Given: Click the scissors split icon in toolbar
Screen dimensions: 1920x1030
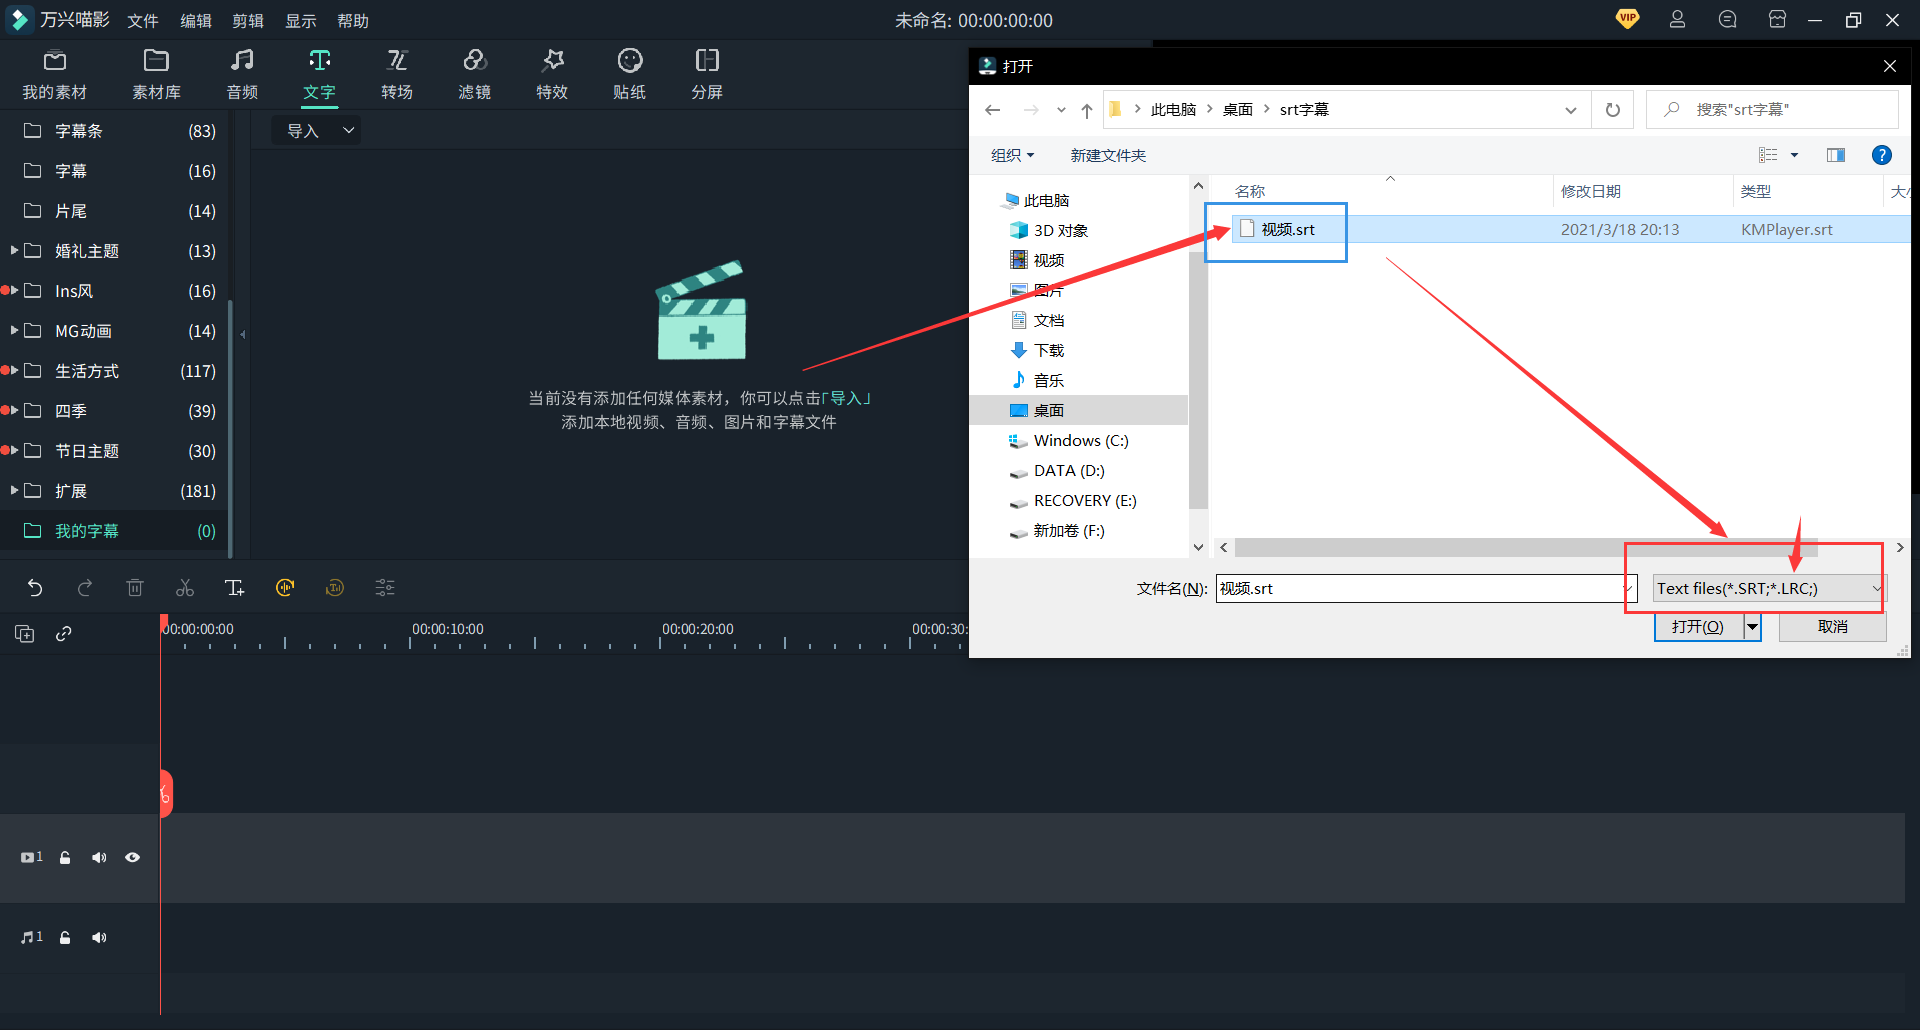Looking at the screenshot, I should click(185, 588).
